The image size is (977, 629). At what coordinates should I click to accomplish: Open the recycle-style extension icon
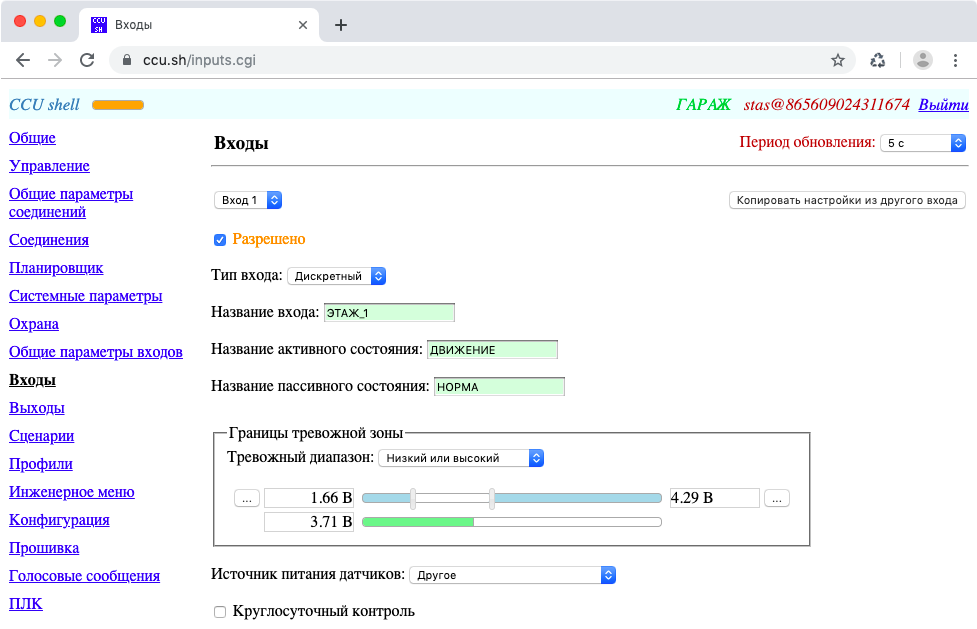(x=877, y=60)
